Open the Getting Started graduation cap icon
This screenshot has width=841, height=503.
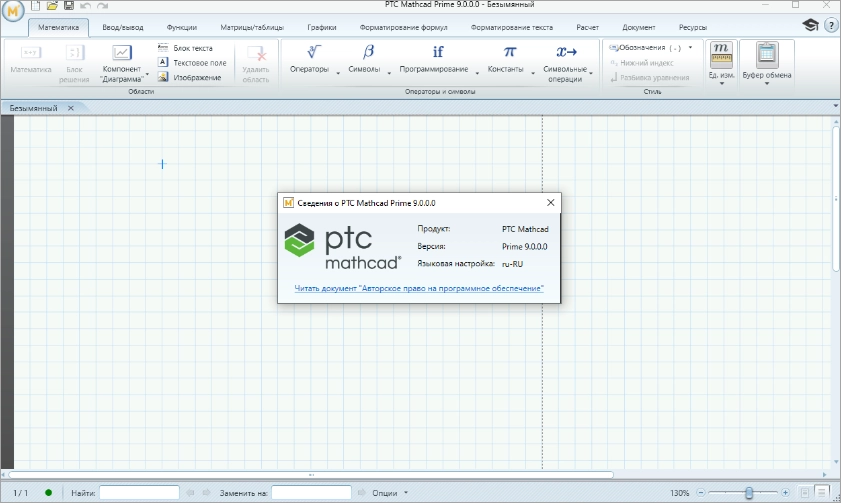(x=810, y=25)
